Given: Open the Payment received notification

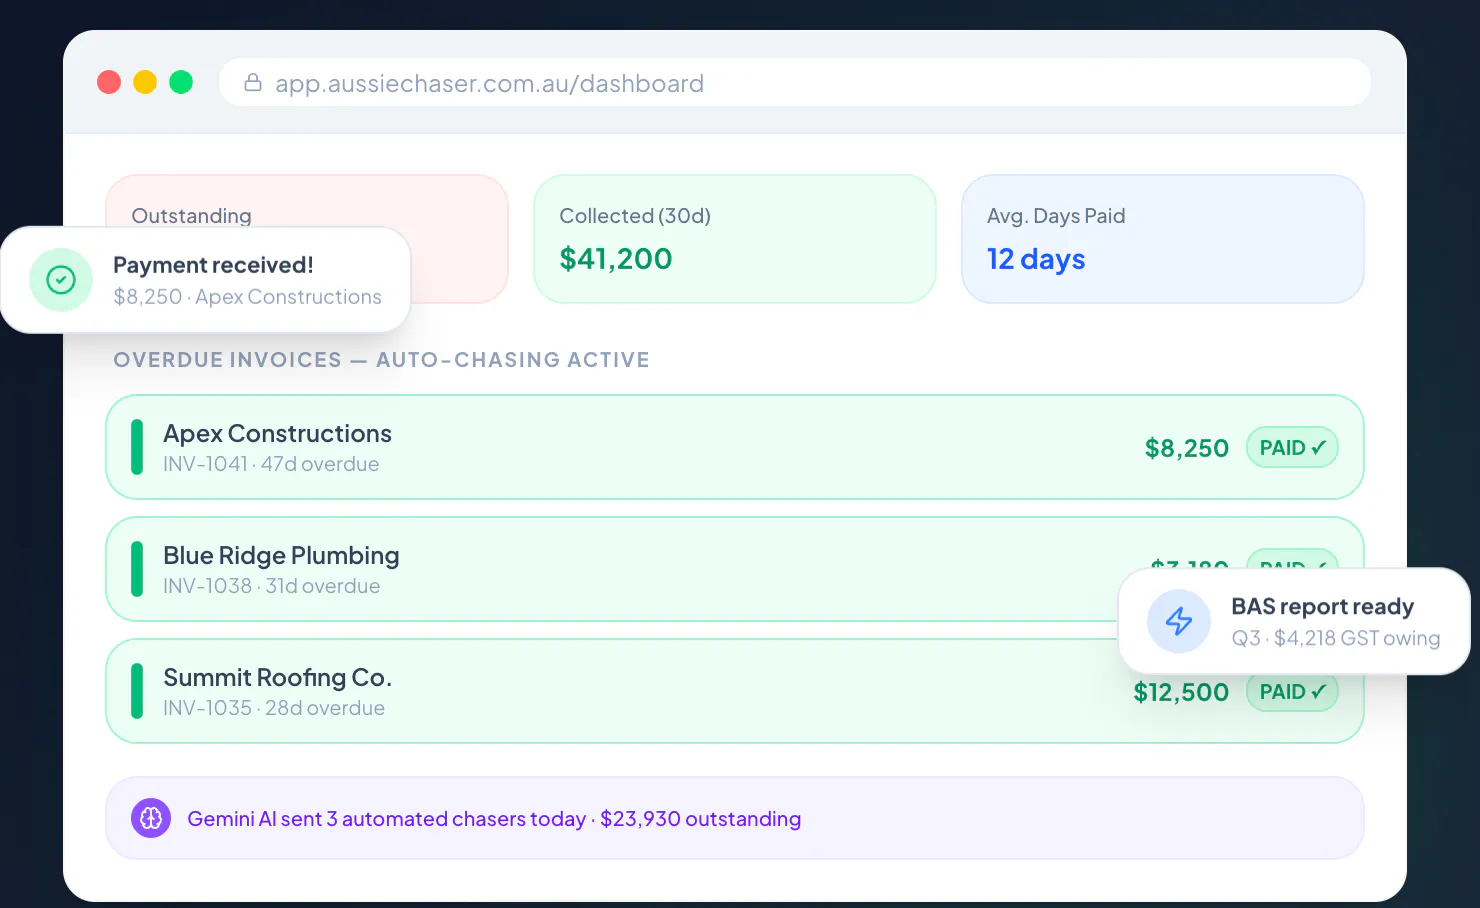Looking at the screenshot, I should (x=206, y=280).
